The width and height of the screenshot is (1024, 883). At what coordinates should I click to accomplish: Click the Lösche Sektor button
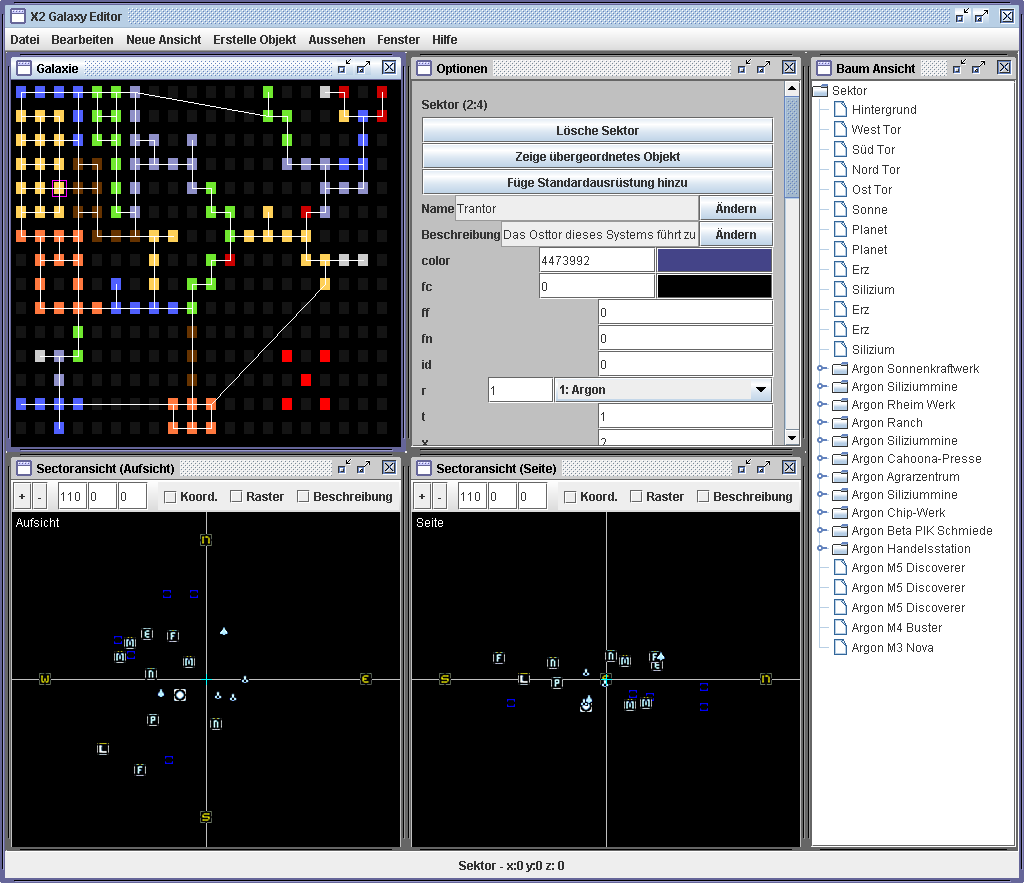tap(597, 131)
